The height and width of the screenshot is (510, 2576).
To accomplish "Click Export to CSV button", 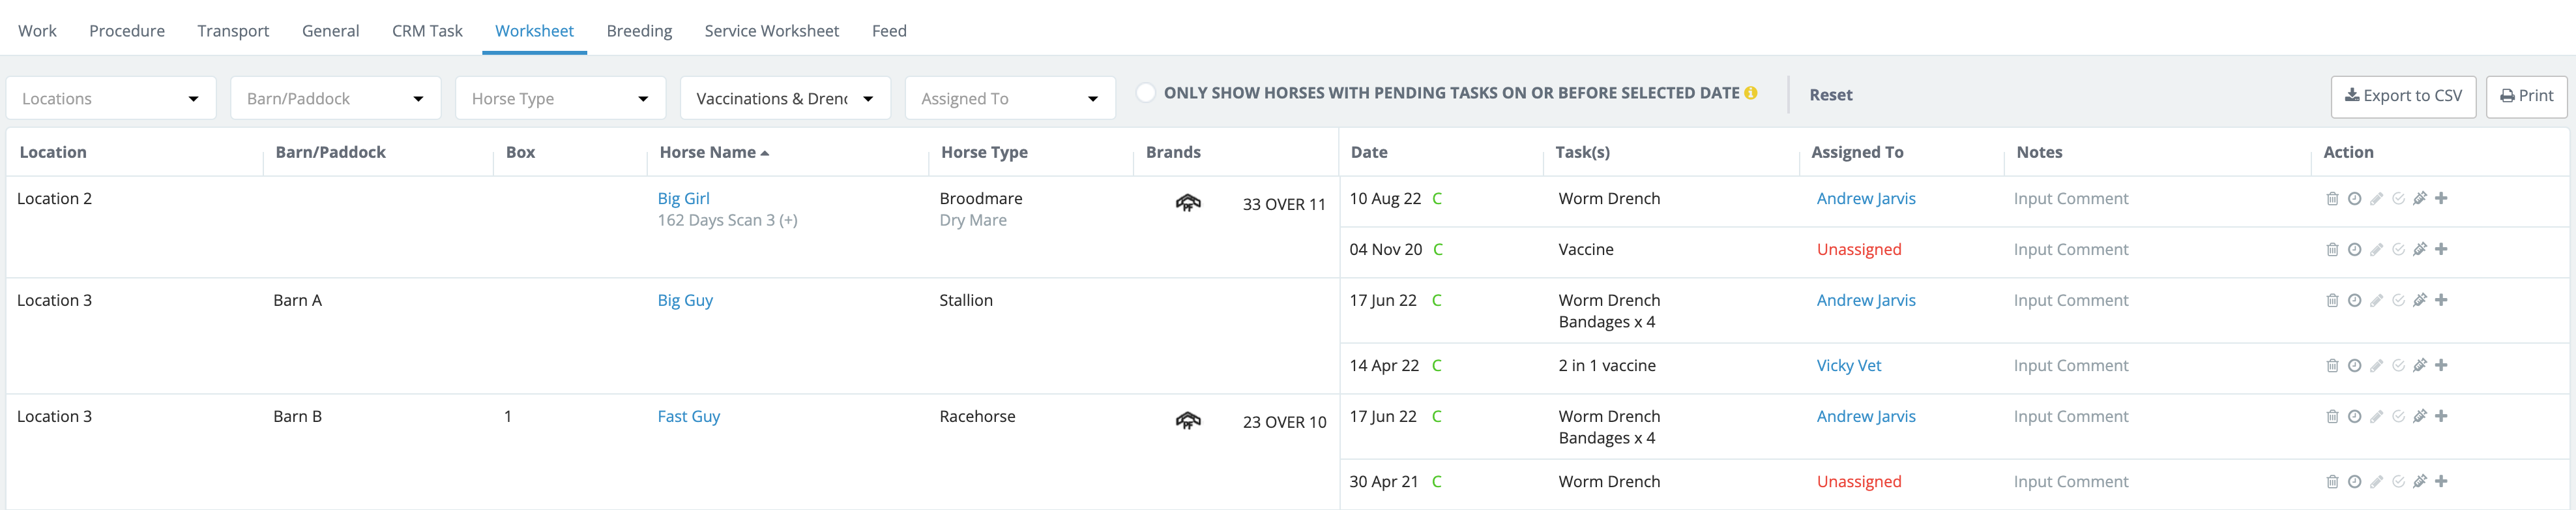I will click(x=2403, y=96).
